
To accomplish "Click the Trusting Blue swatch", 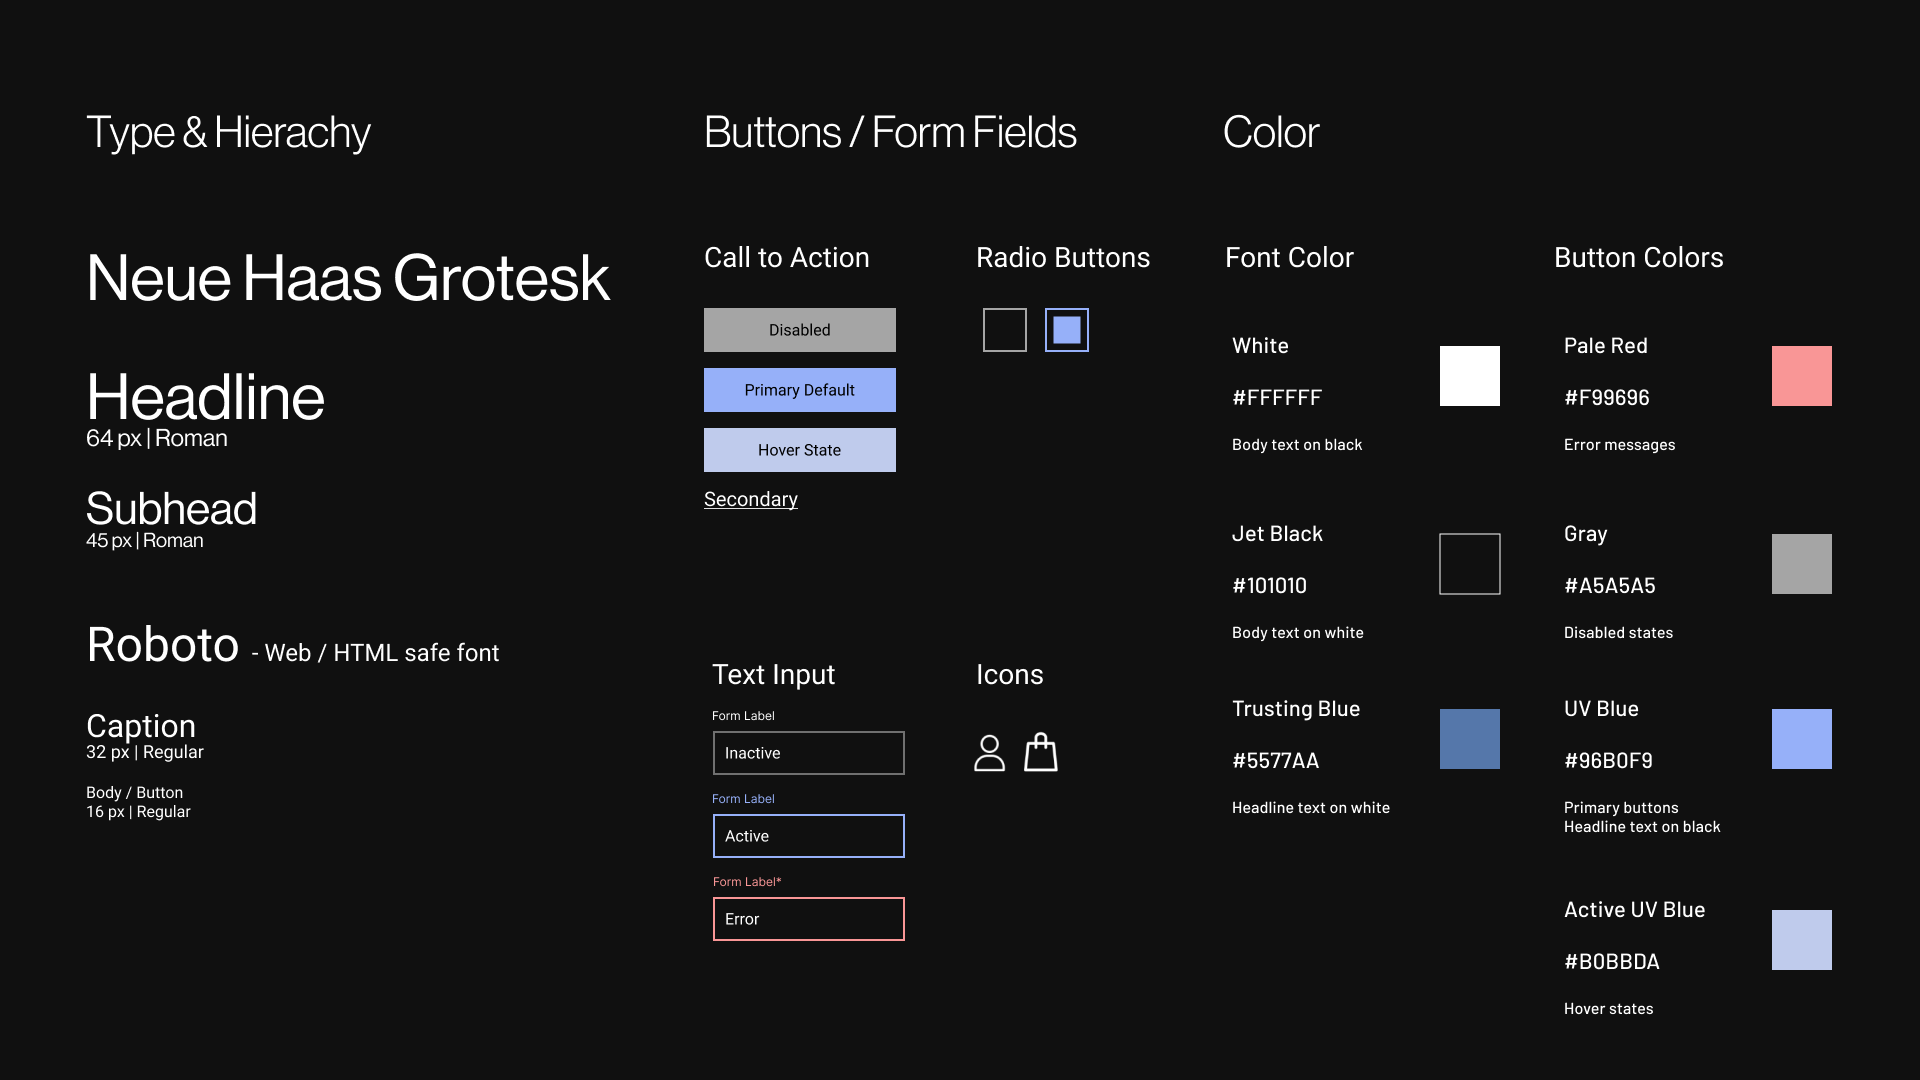I will coord(1469,739).
